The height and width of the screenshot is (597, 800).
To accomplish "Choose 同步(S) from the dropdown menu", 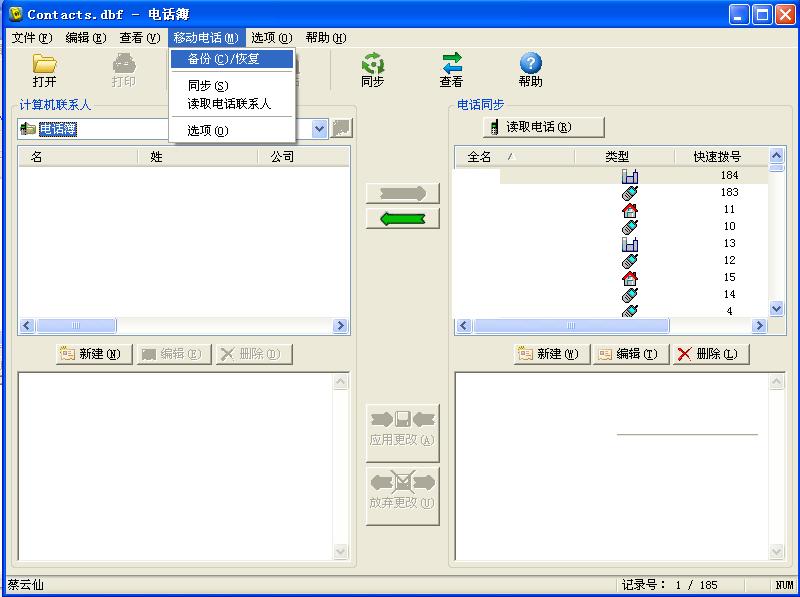I will click(x=232, y=85).
